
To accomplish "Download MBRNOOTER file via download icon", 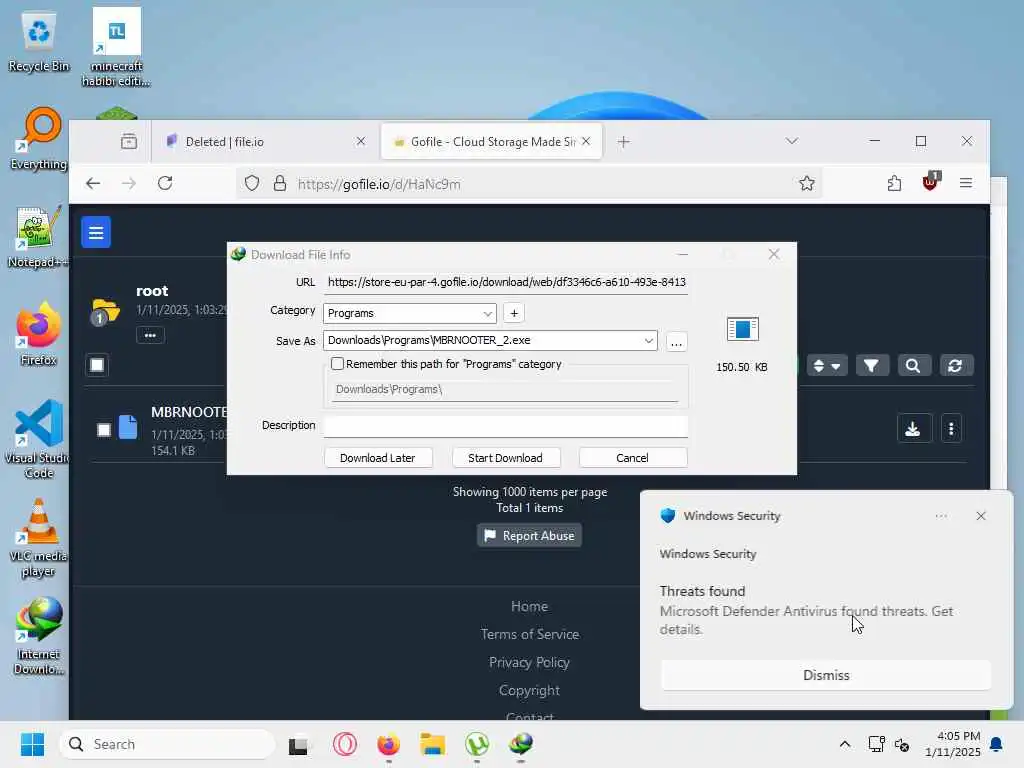I will 913,428.
